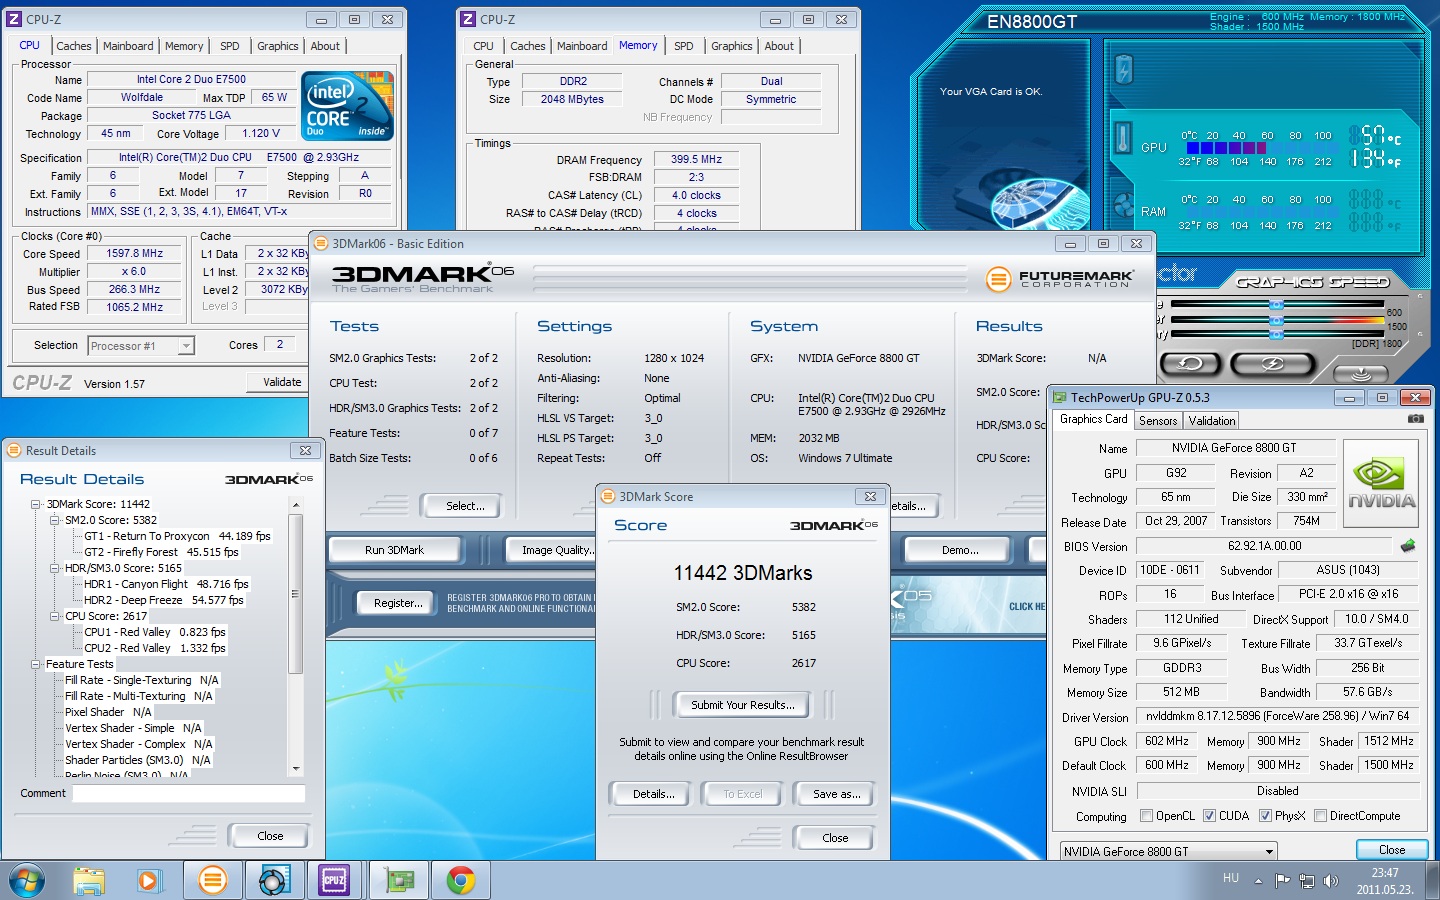Select GT1 - Return To Proxycon result row
This screenshot has height=900, width=1440.
(x=177, y=536)
